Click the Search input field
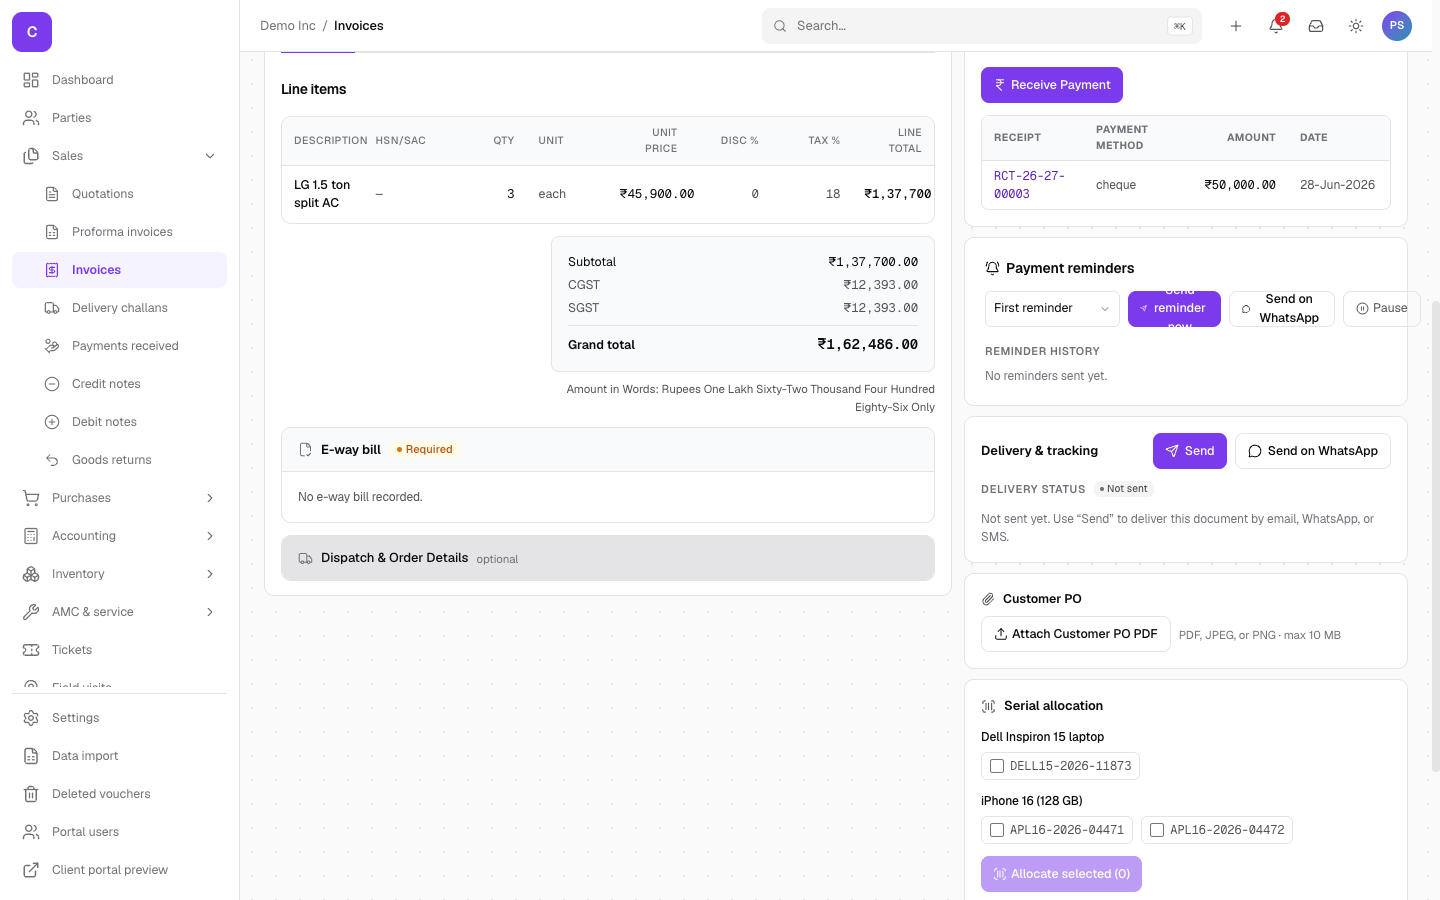 pyautogui.click(x=982, y=26)
